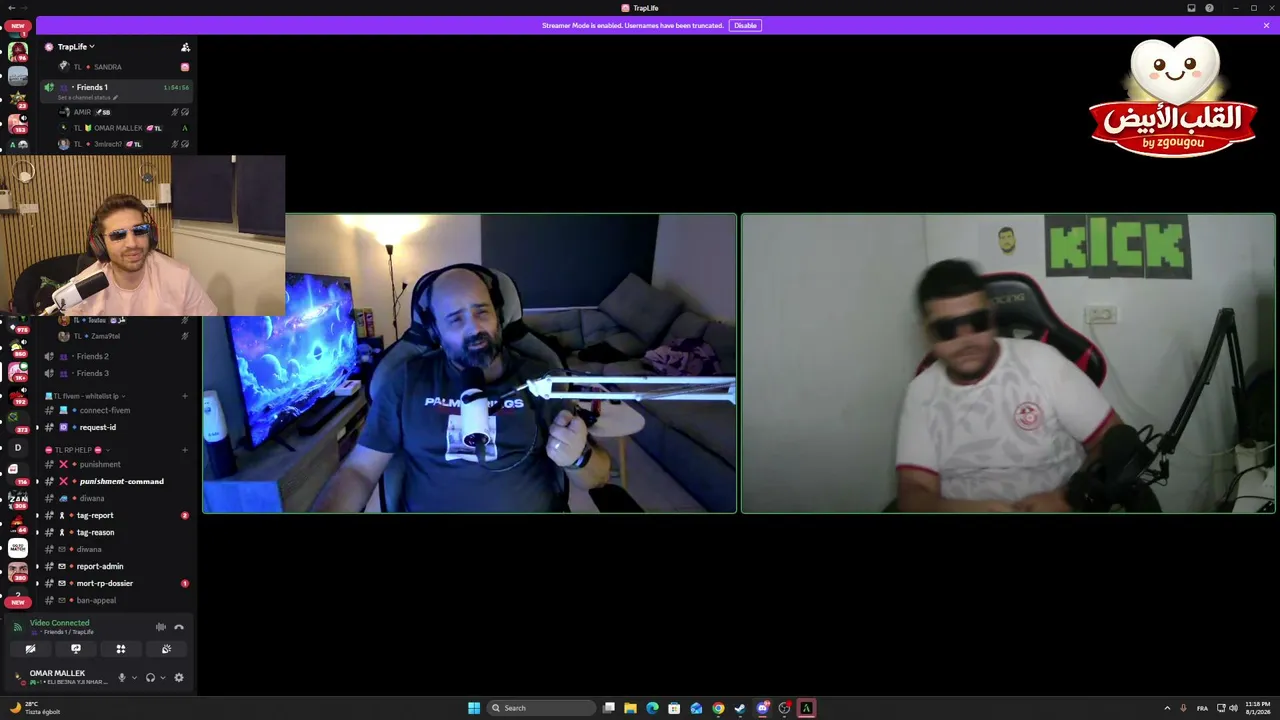The width and height of the screenshot is (1280, 720).
Task: Click the Video Connected status text
Action: [x=59, y=623]
